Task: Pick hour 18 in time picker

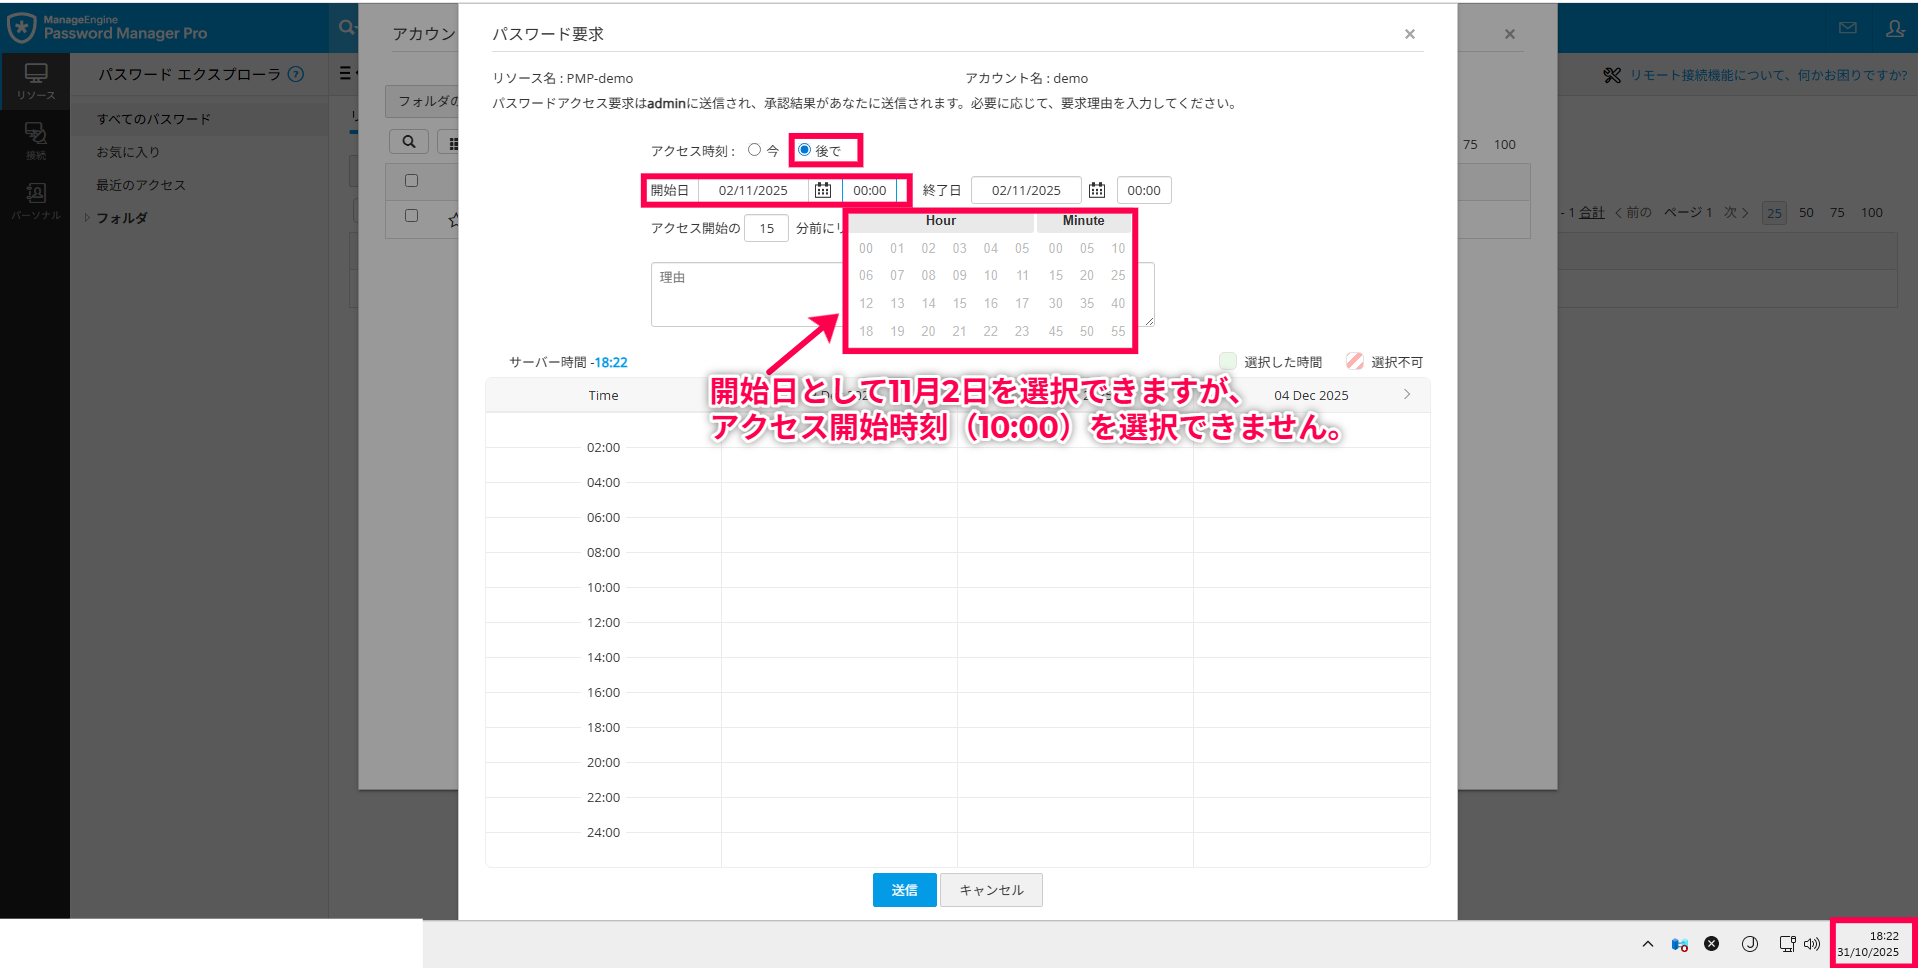Action: [x=866, y=331]
